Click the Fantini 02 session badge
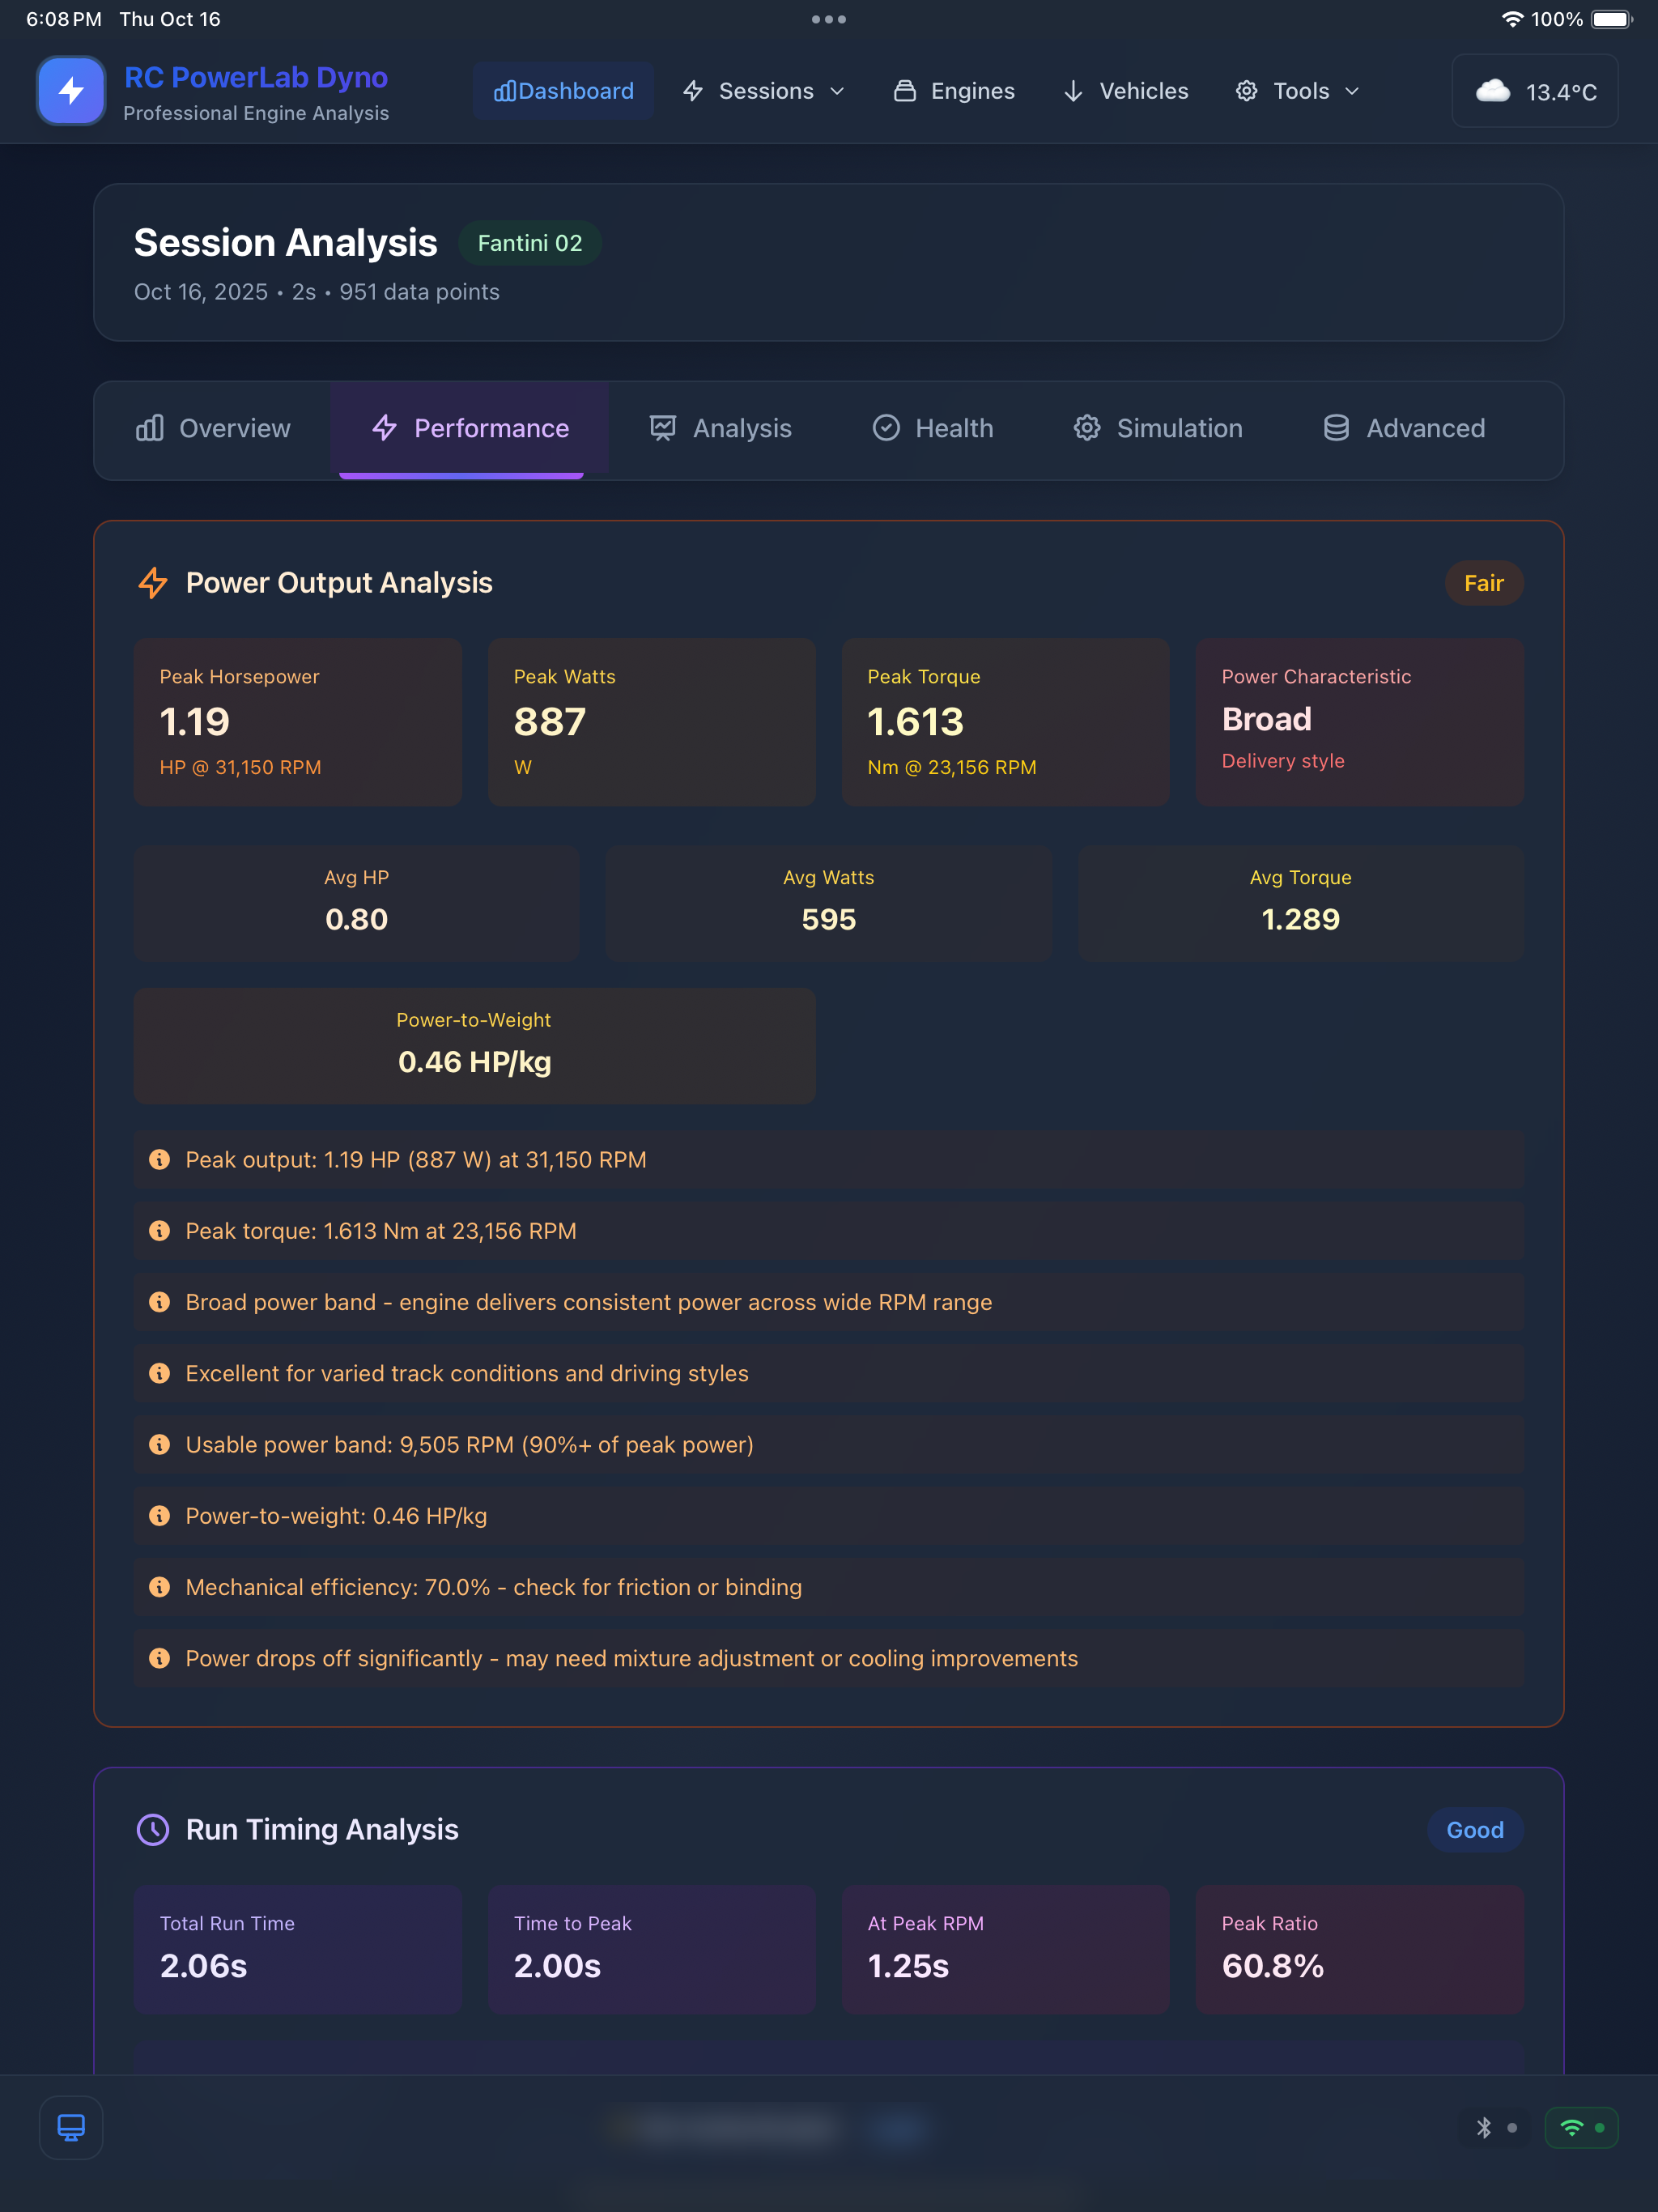The height and width of the screenshot is (2212, 1658). click(530, 243)
